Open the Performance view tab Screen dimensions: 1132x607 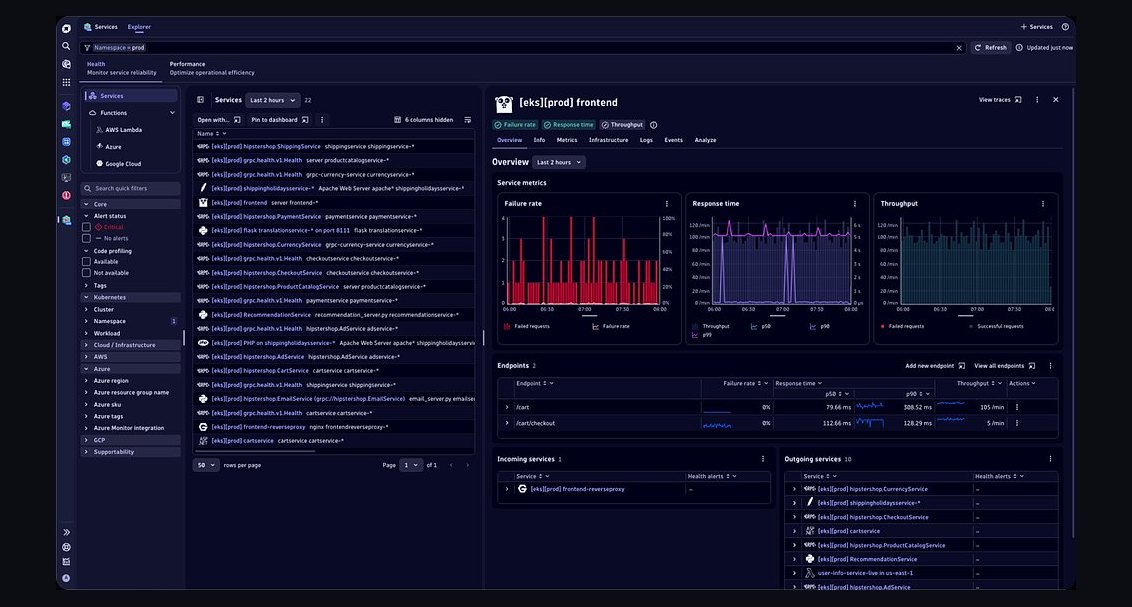tap(212, 68)
